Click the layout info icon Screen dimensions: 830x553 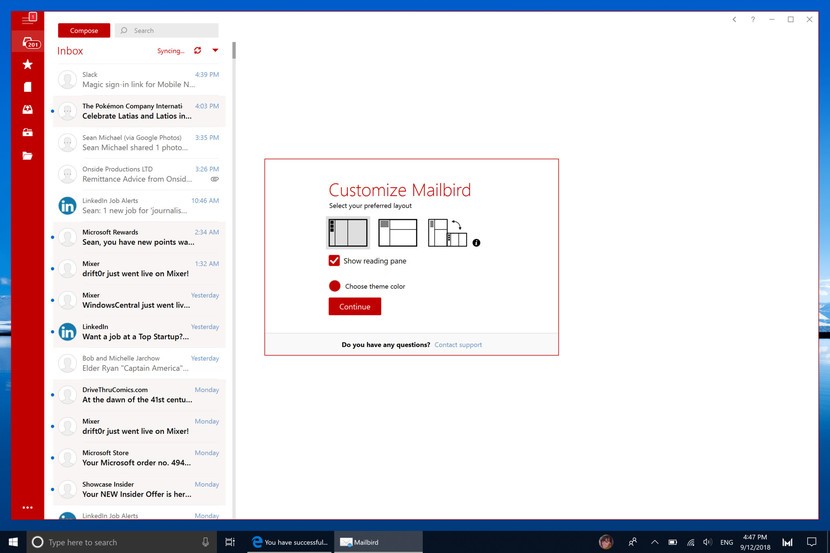pyautogui.click(x=476, y=242)
